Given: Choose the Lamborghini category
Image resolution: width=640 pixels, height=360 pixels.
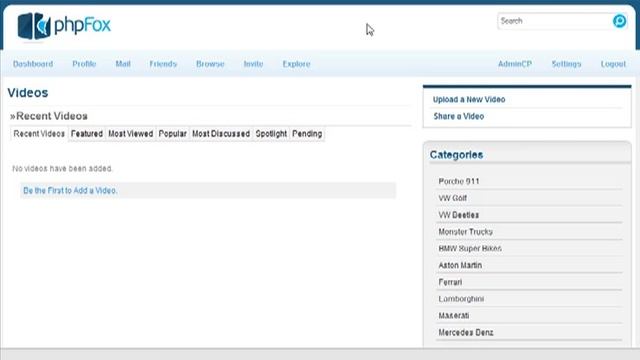Looking at the screenshot, I should click(x=461, y=299).
